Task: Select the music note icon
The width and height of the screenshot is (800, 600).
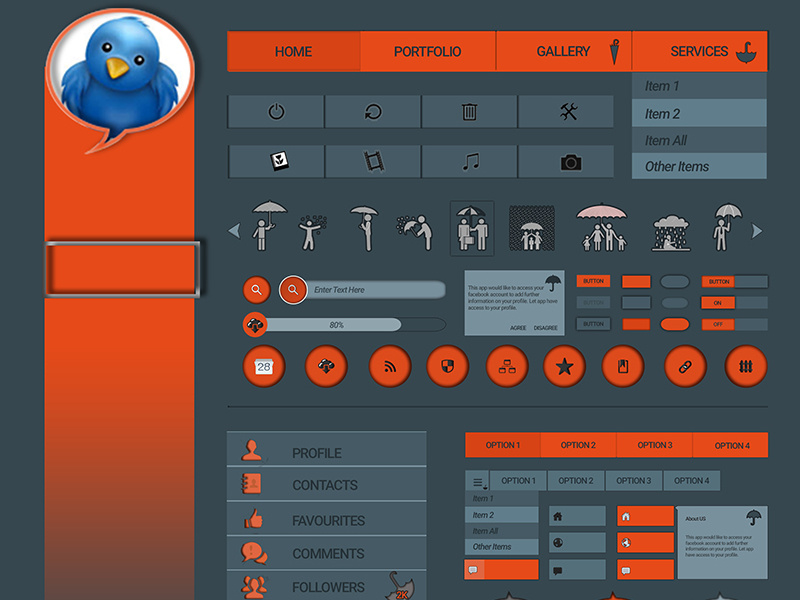Action: point(469,160)
